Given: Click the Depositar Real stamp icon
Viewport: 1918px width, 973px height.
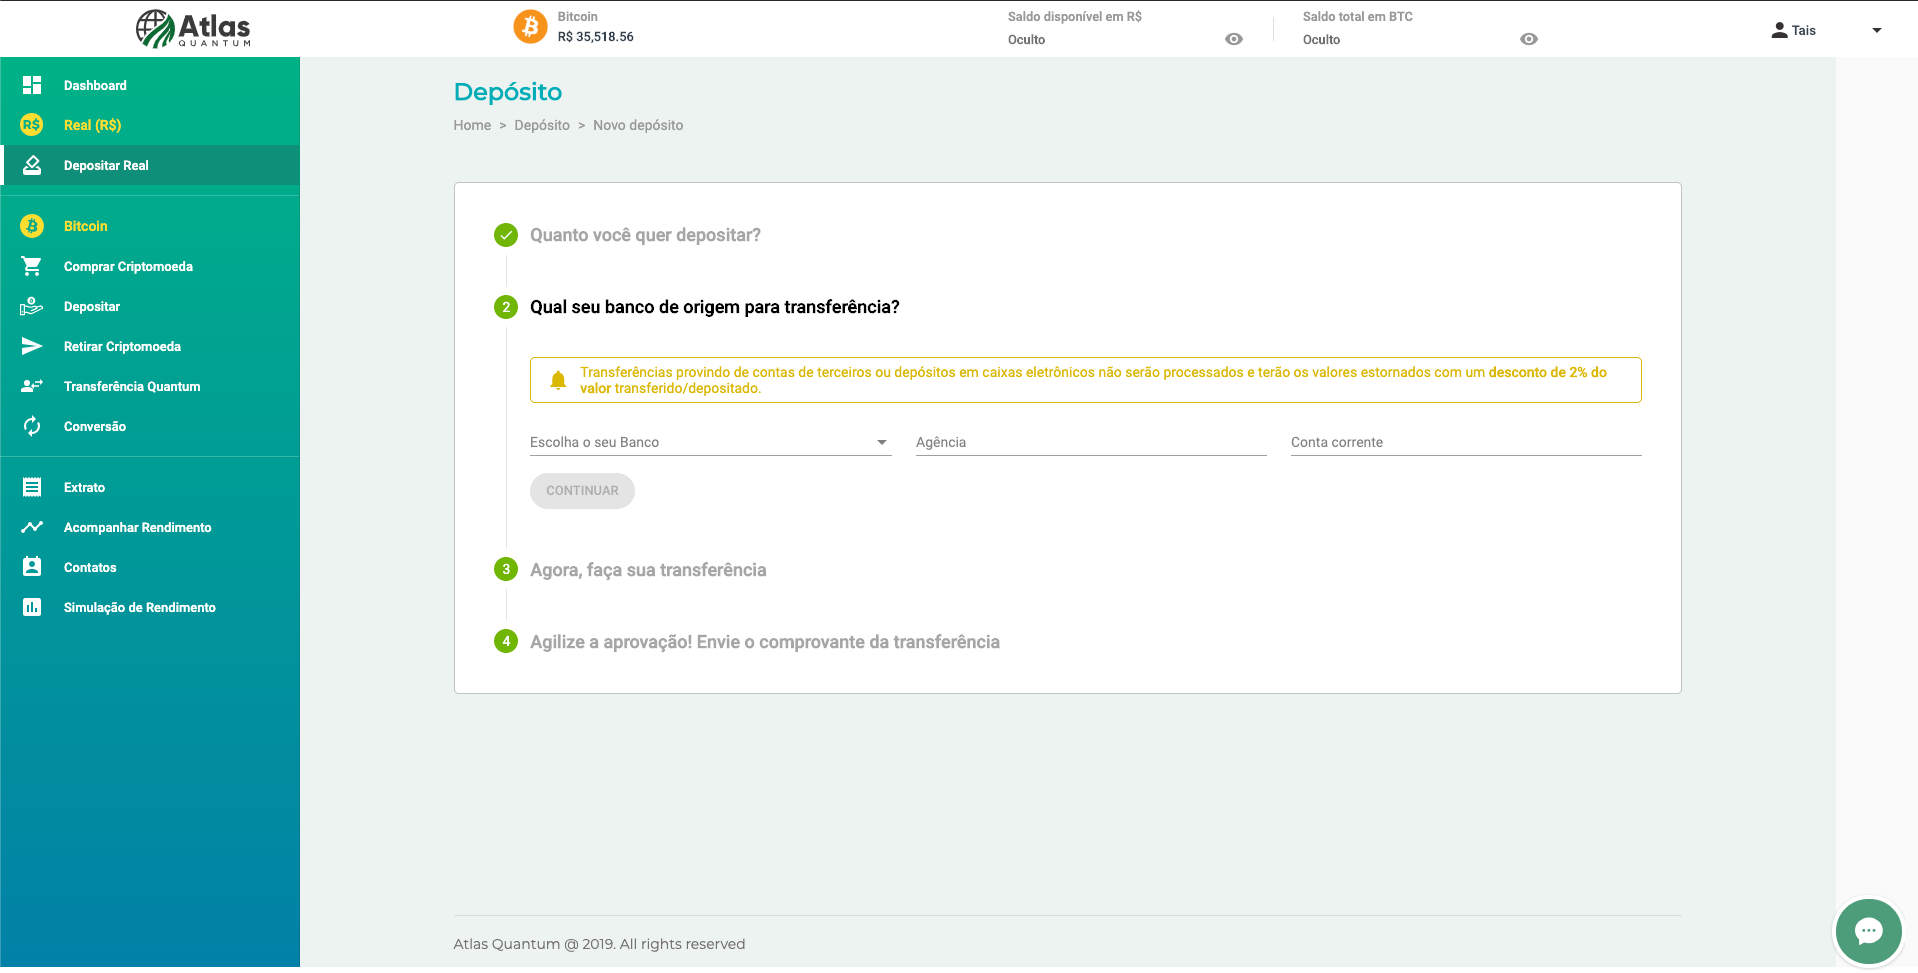Looking at the screenshot, I should pos(32,165).
